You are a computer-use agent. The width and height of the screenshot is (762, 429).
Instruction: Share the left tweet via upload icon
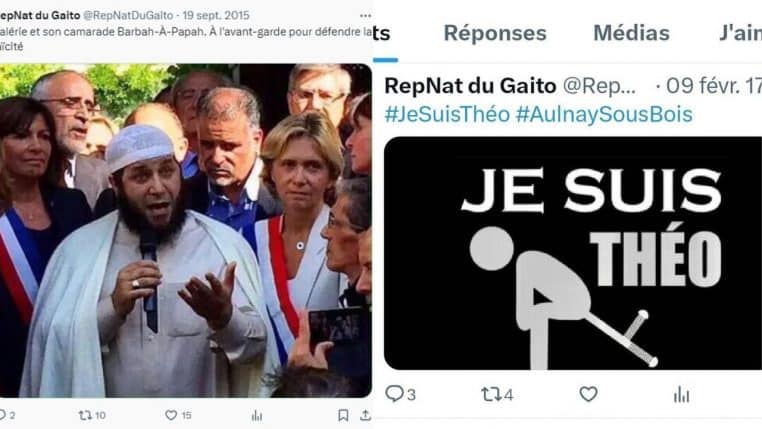(x=365, y=415)
